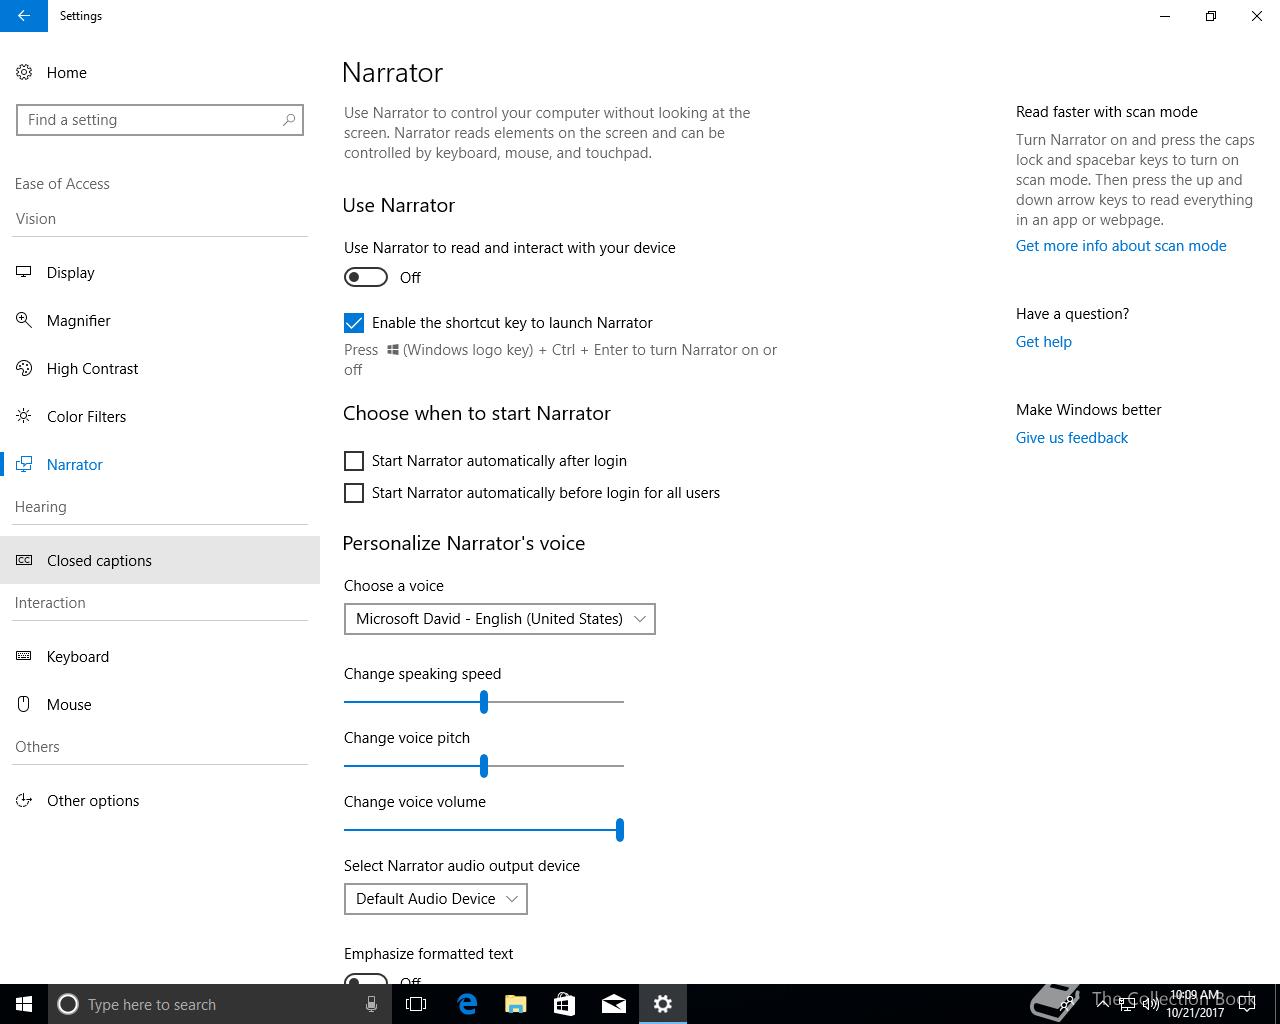Open Microsoft Store from taskbar

click(x=564, y=1004)
